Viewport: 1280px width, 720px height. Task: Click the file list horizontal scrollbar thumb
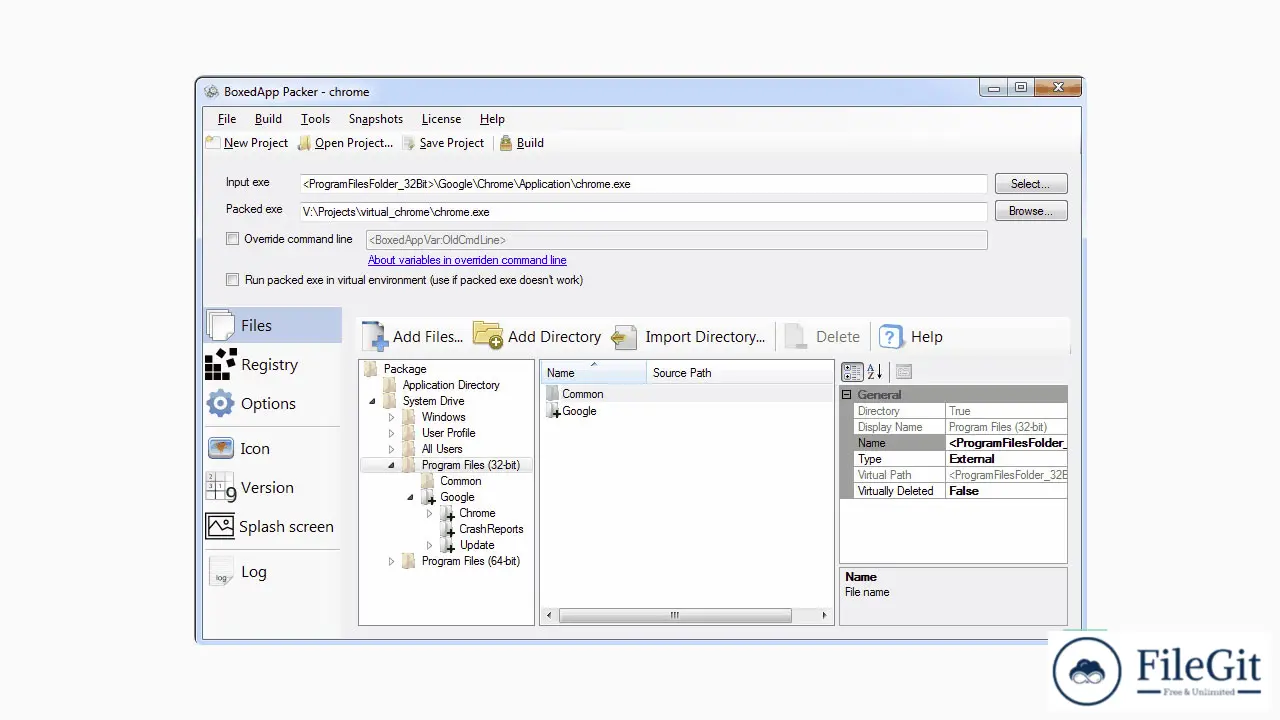pos(675,616)
